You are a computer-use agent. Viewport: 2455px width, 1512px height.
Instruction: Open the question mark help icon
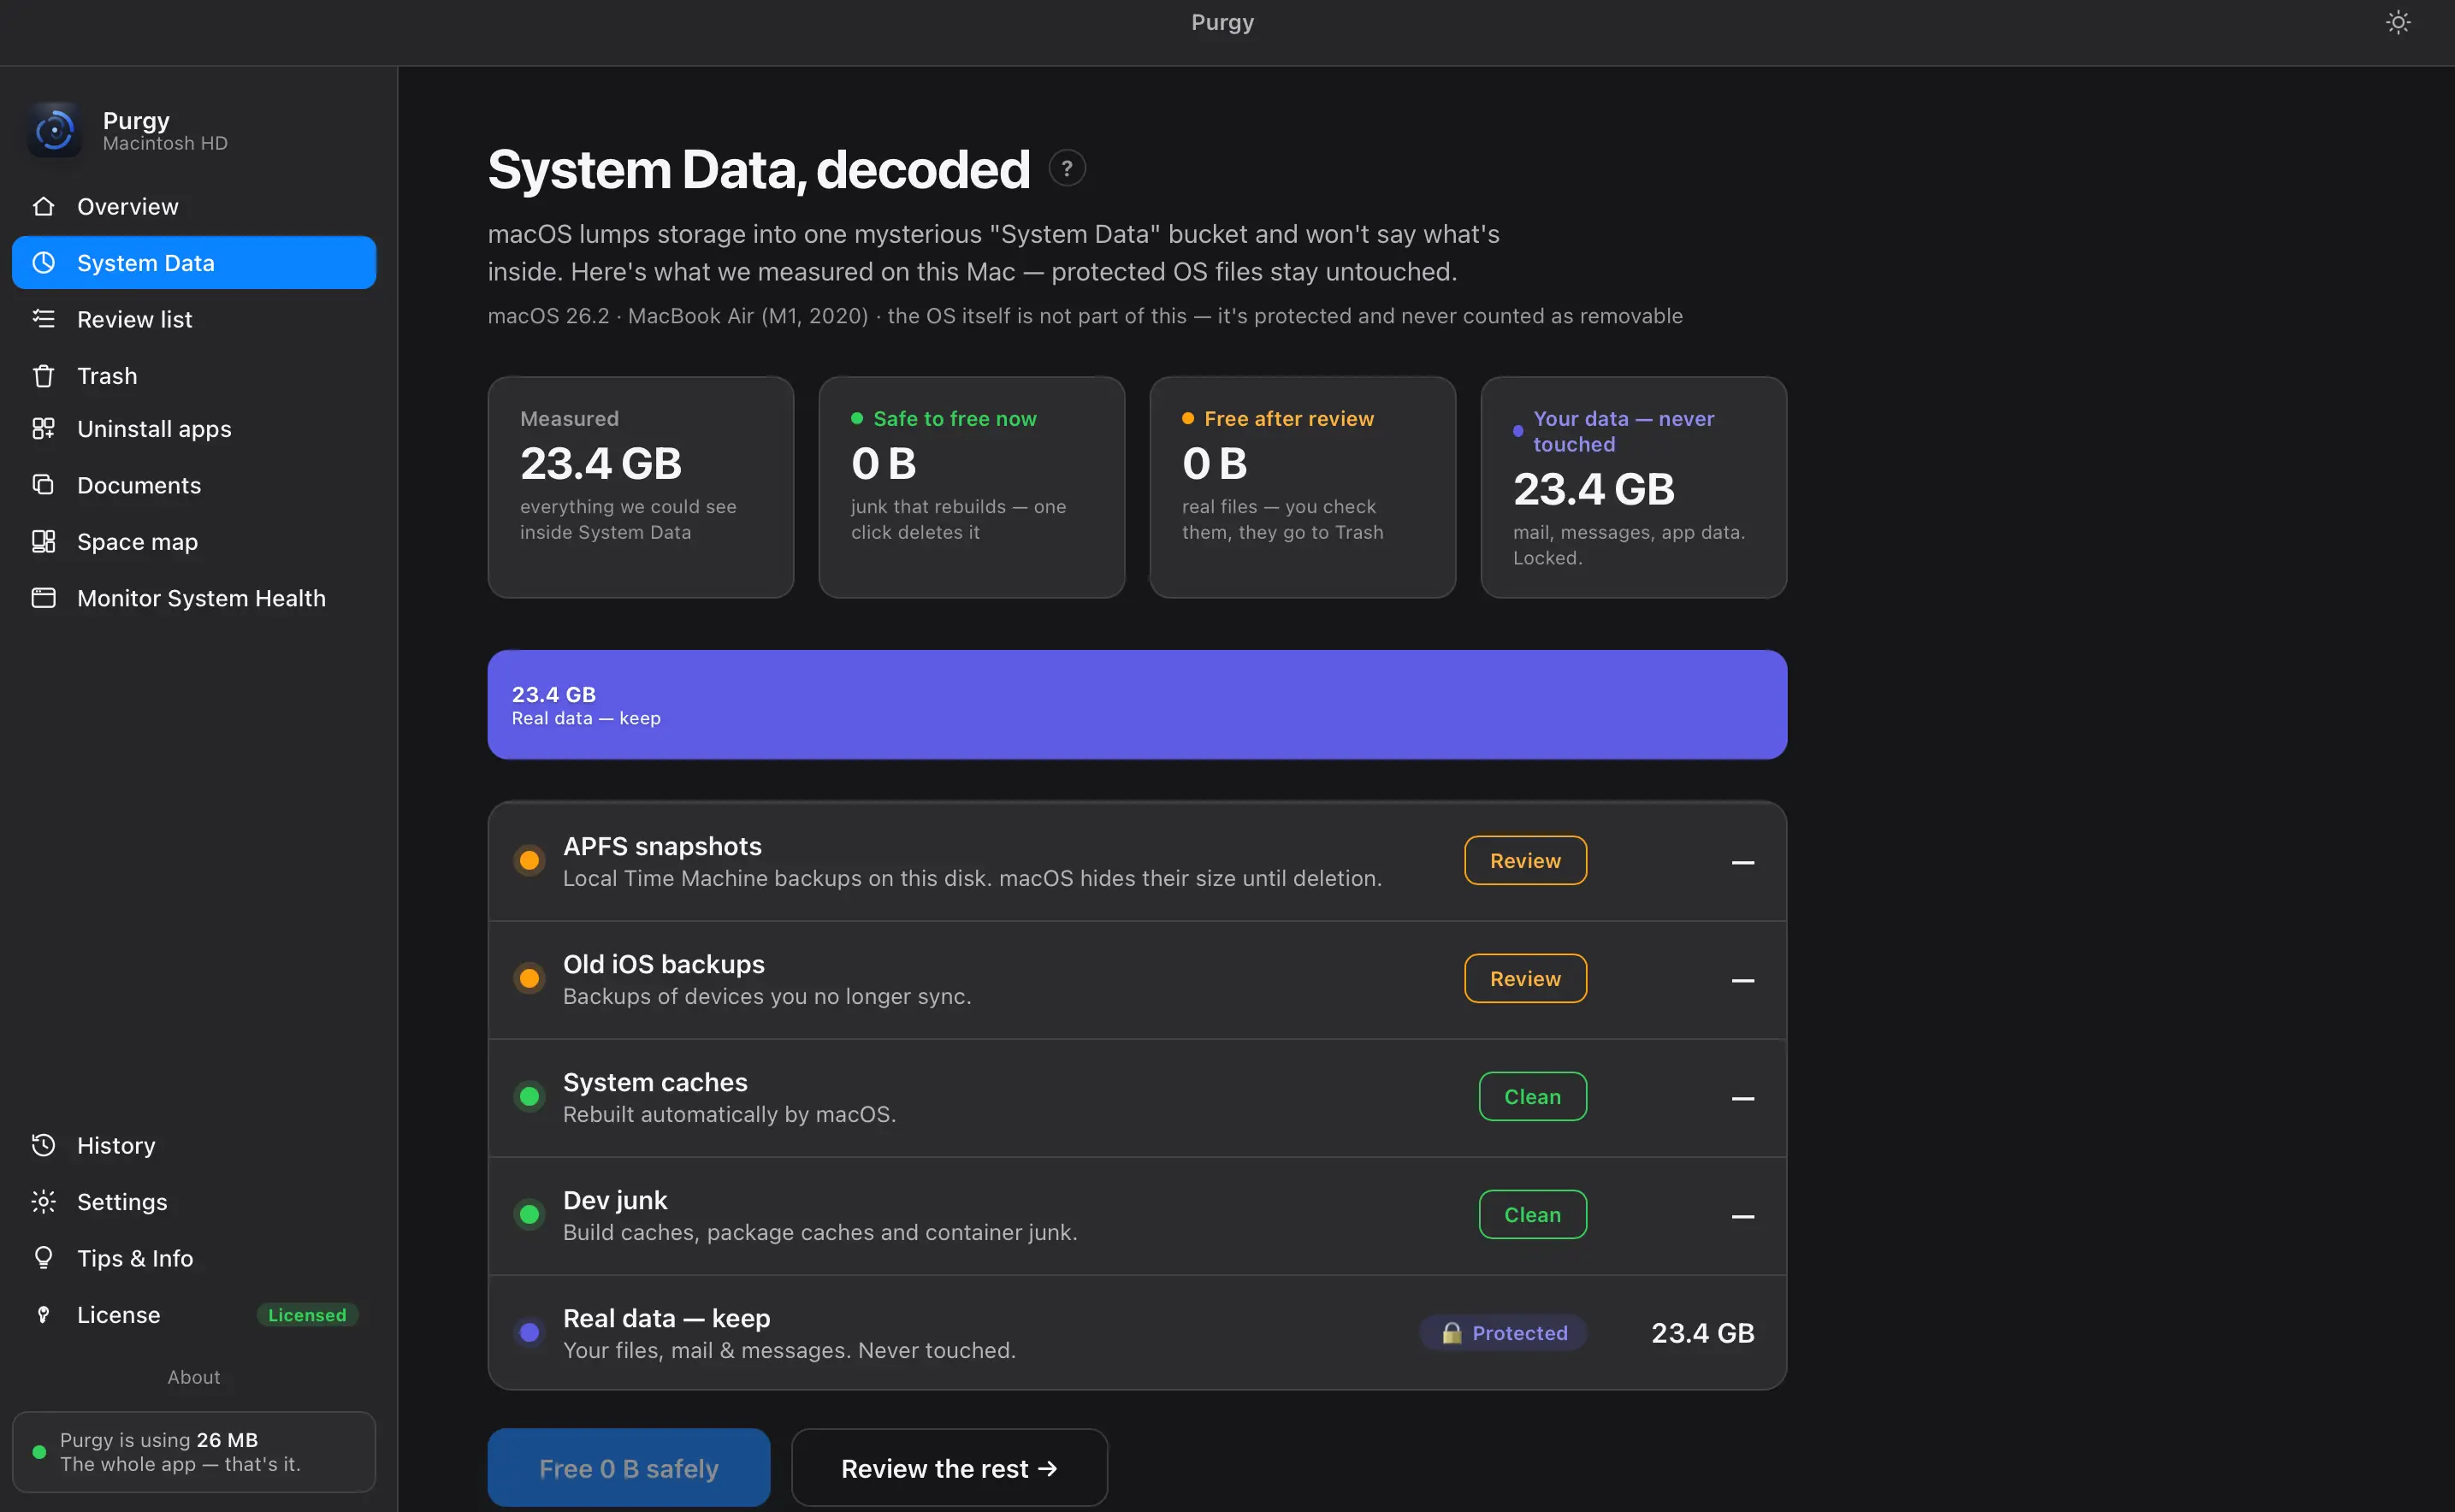coord(1067,168)
